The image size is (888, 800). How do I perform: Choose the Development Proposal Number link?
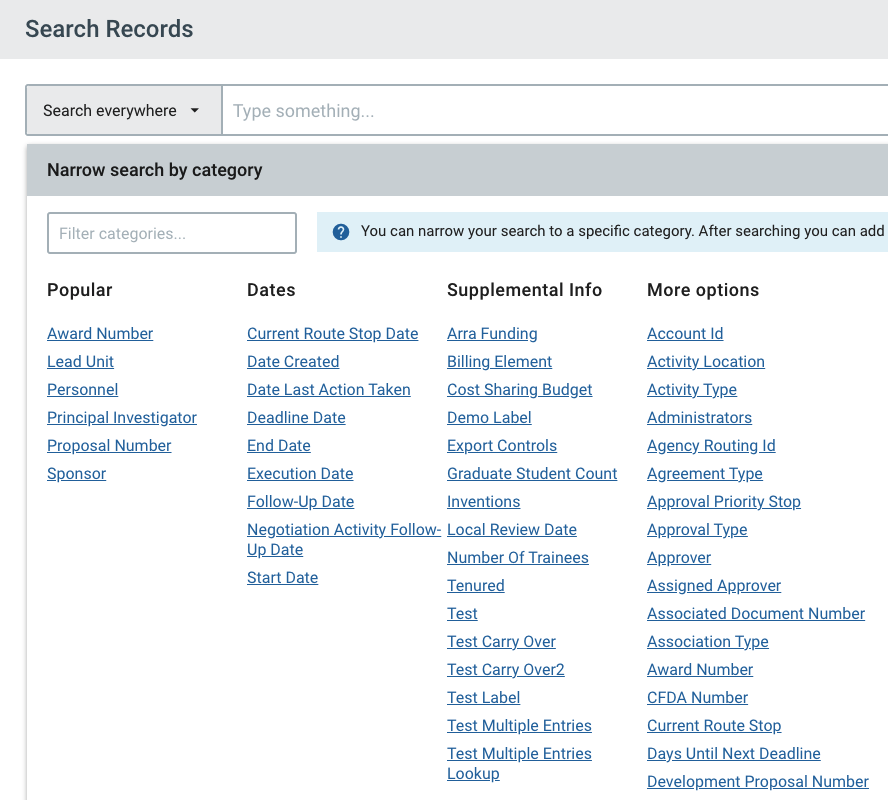758,782
